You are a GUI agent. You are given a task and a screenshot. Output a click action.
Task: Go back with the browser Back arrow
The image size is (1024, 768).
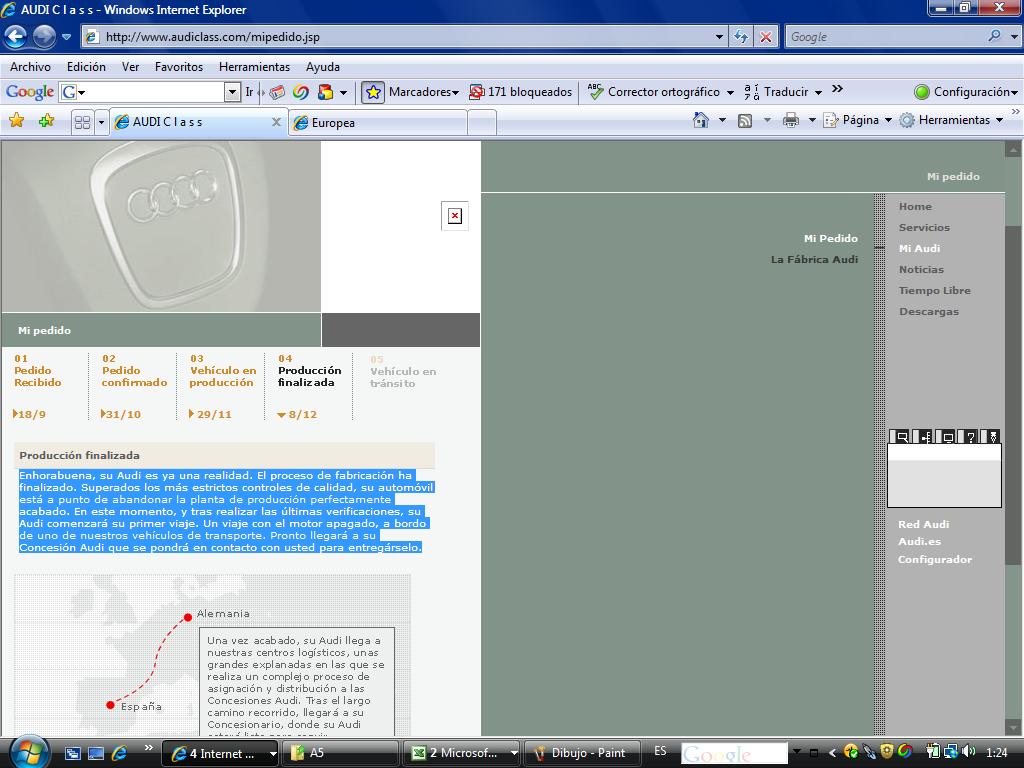click(16, 37)
